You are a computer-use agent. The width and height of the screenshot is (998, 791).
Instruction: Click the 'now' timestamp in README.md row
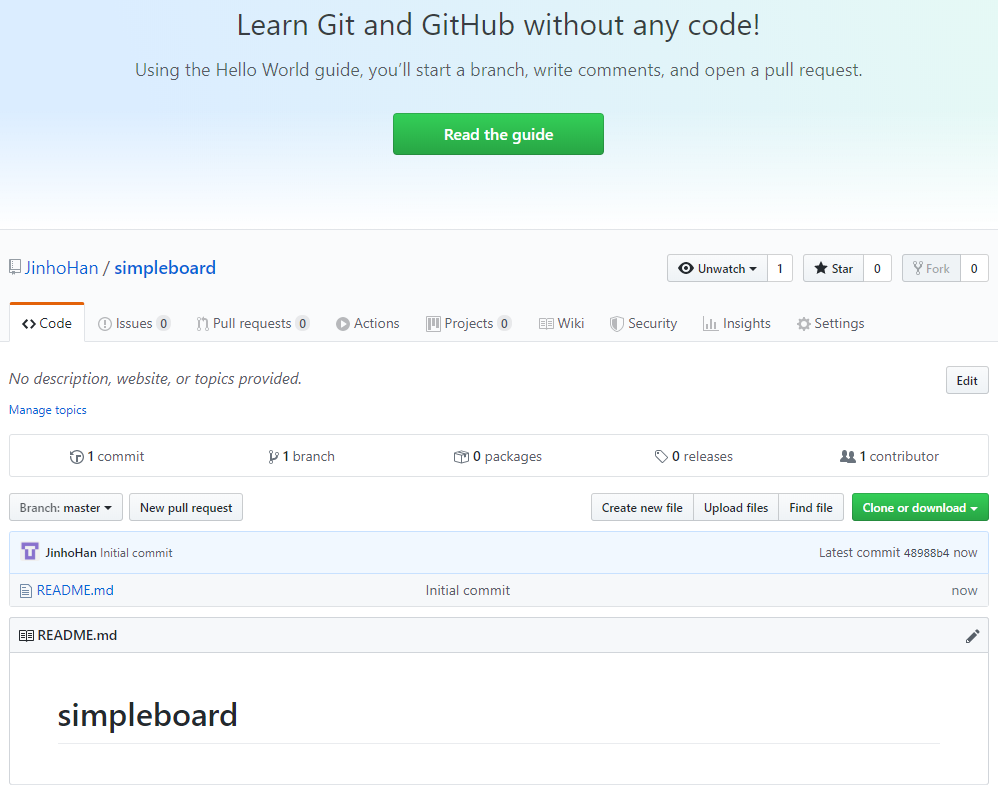click(x=964, y=591)
